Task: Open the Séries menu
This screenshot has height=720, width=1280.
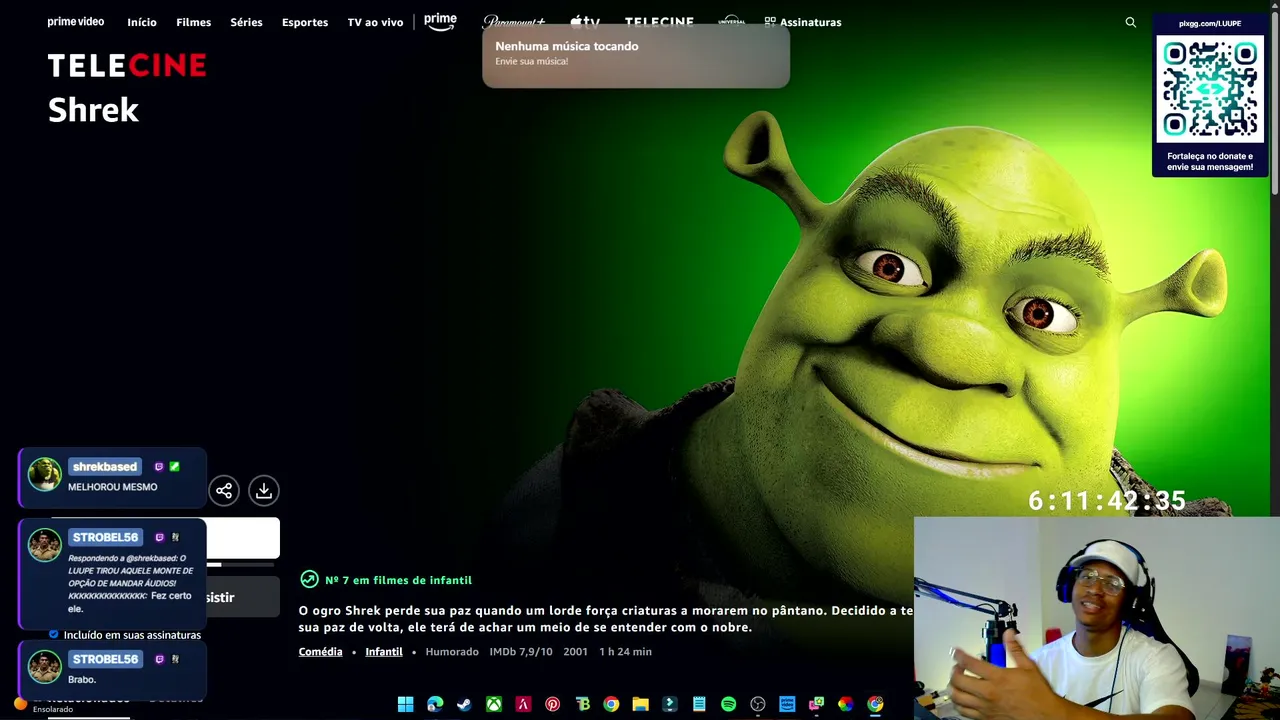Action: coord(246,22)
